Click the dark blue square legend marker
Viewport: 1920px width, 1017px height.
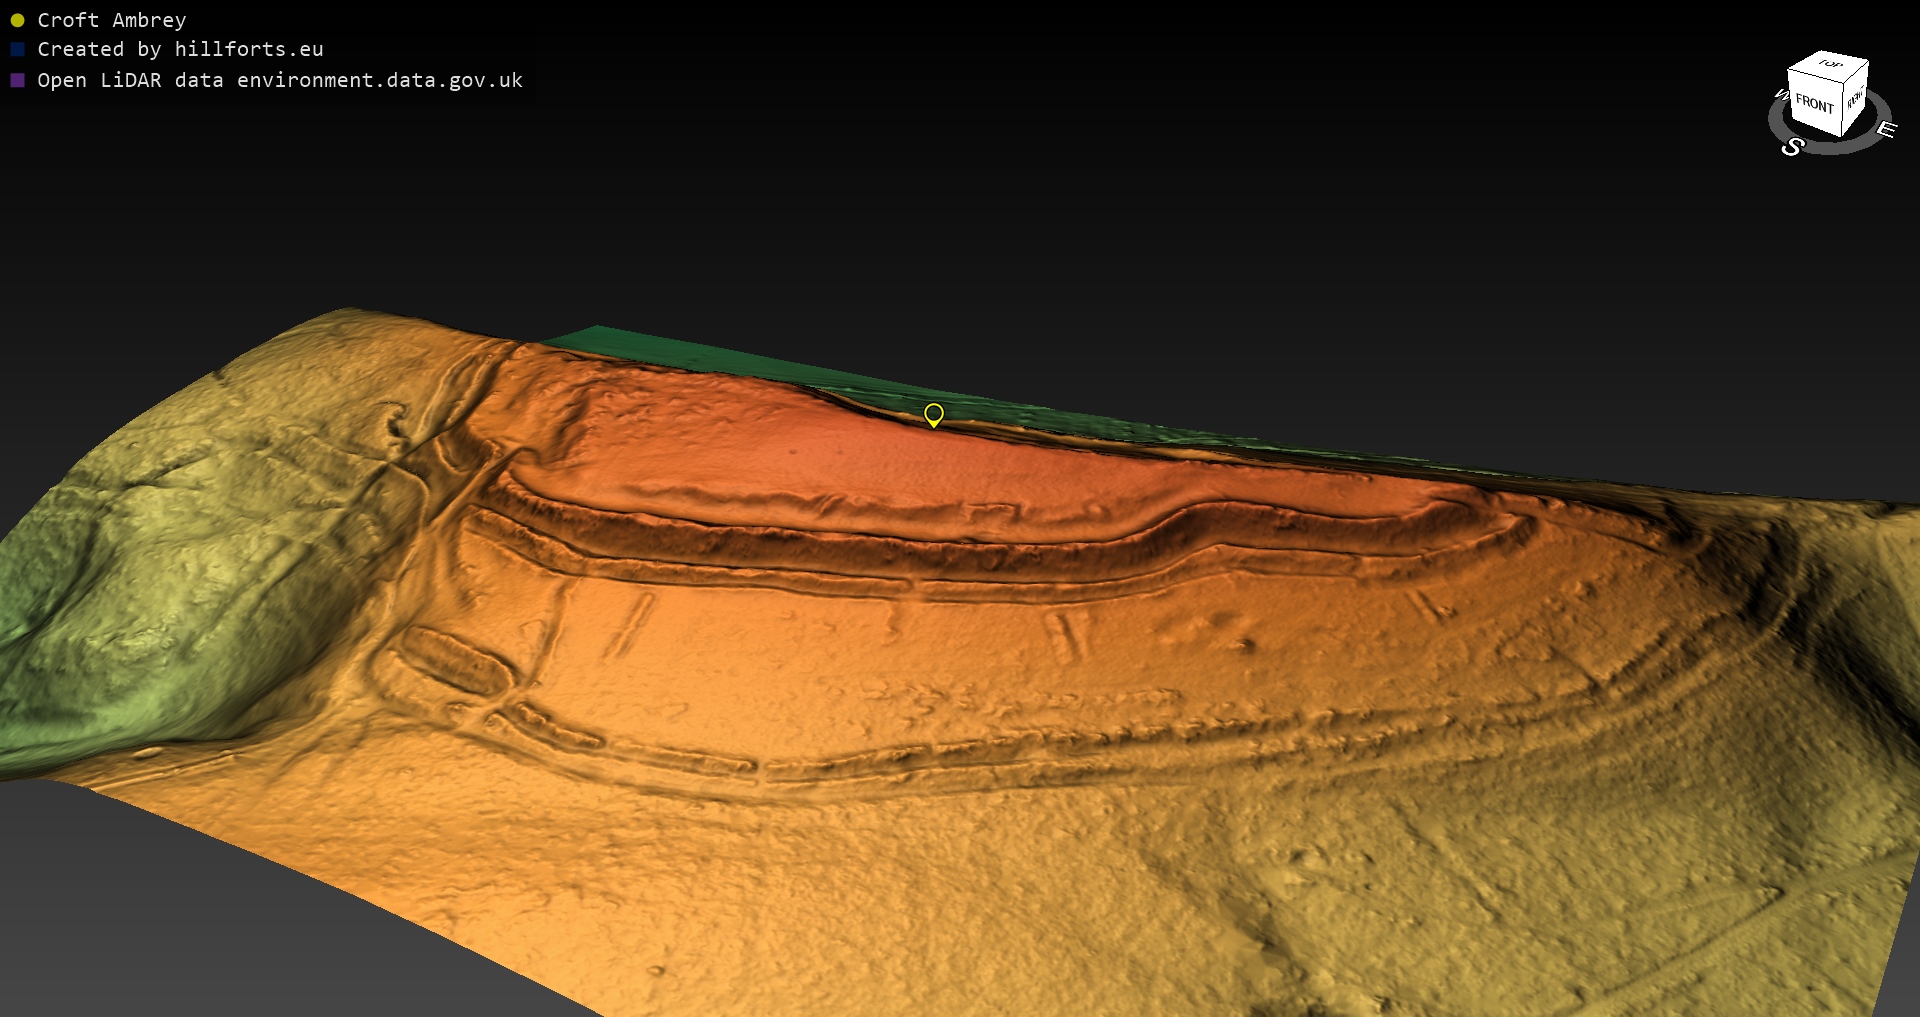[x=17, y=49]
